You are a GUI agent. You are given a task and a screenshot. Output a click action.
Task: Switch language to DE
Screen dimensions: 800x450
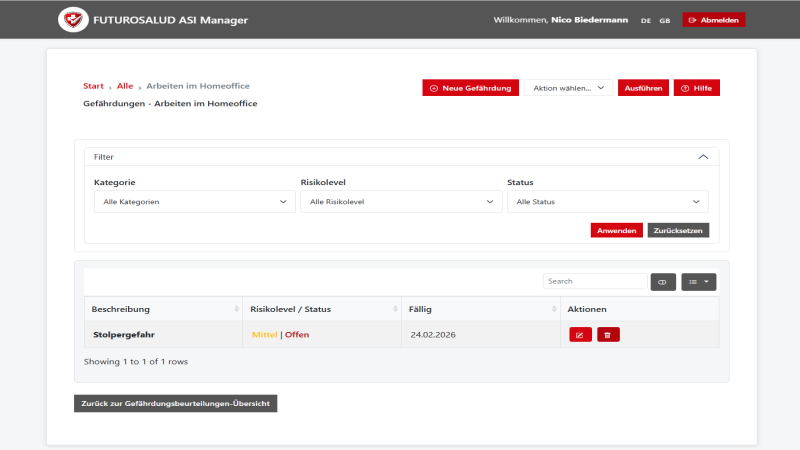point(646,20)
